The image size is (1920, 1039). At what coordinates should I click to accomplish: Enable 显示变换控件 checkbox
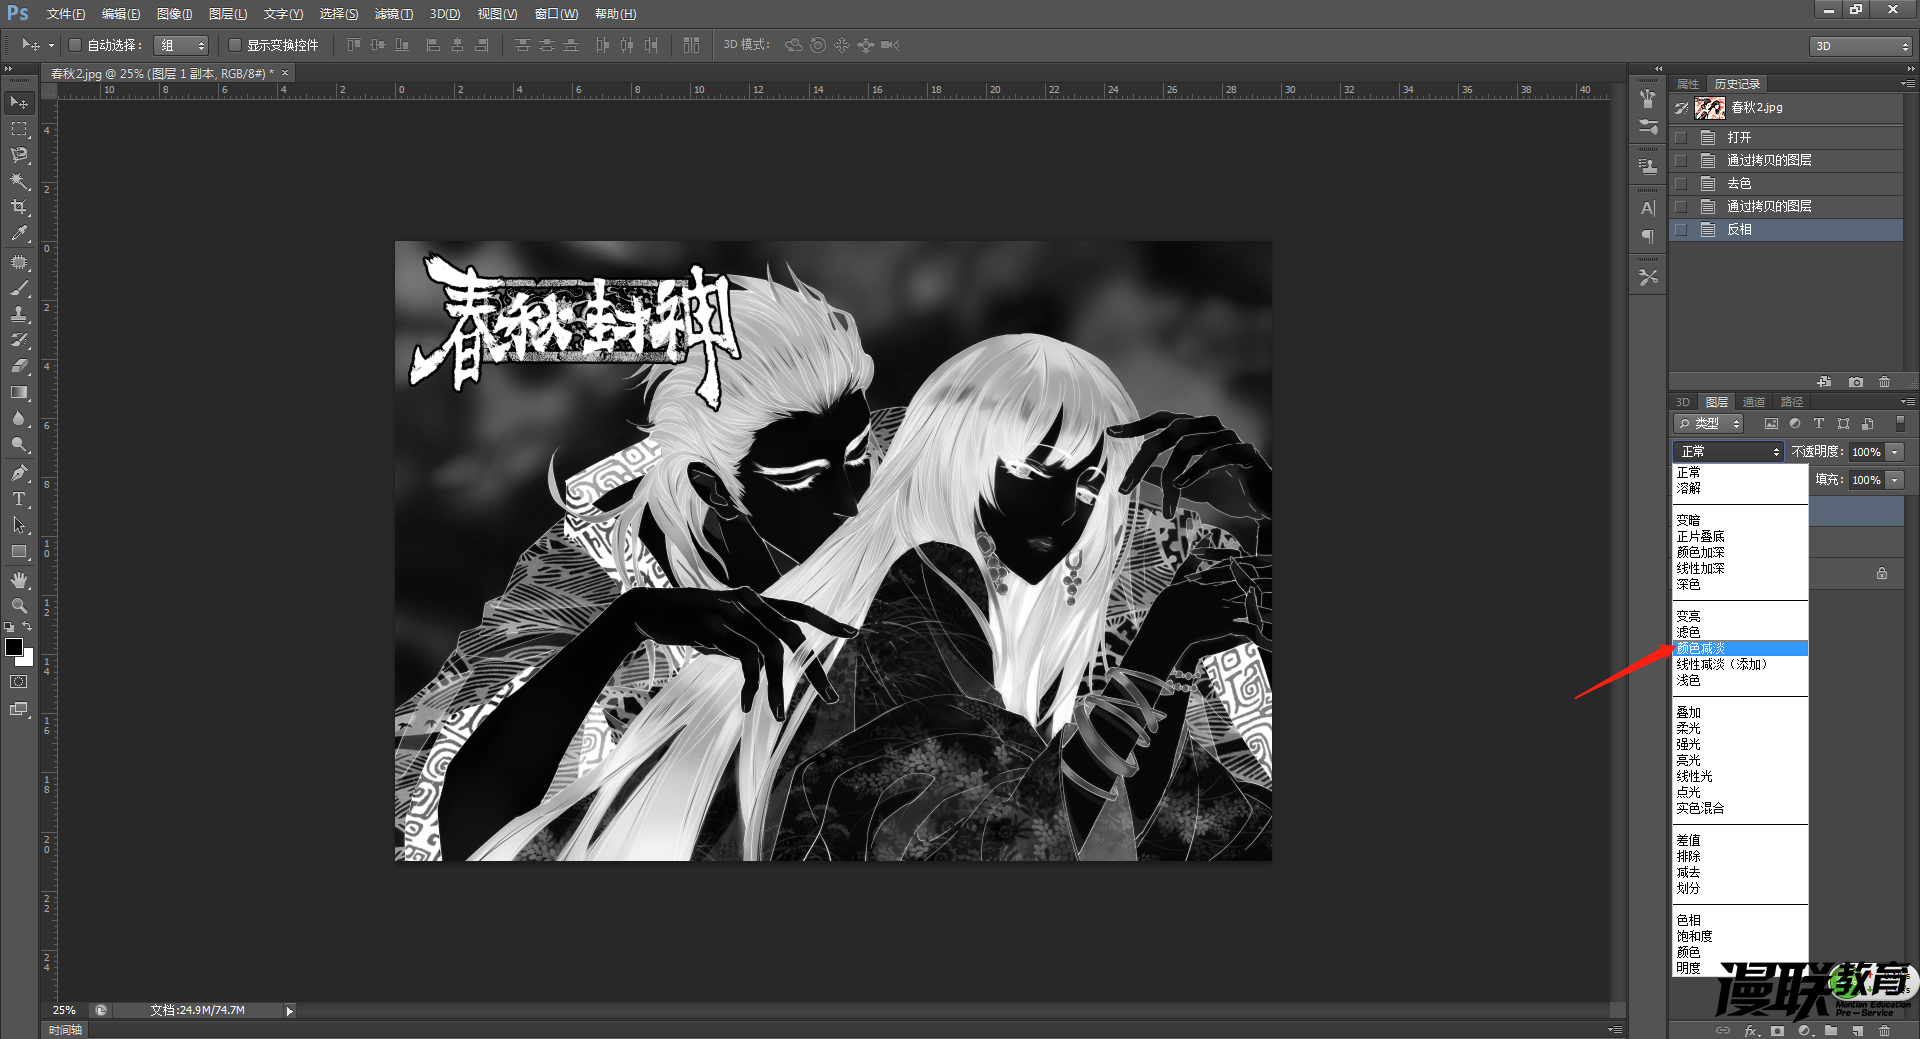(x=235, y=45)
